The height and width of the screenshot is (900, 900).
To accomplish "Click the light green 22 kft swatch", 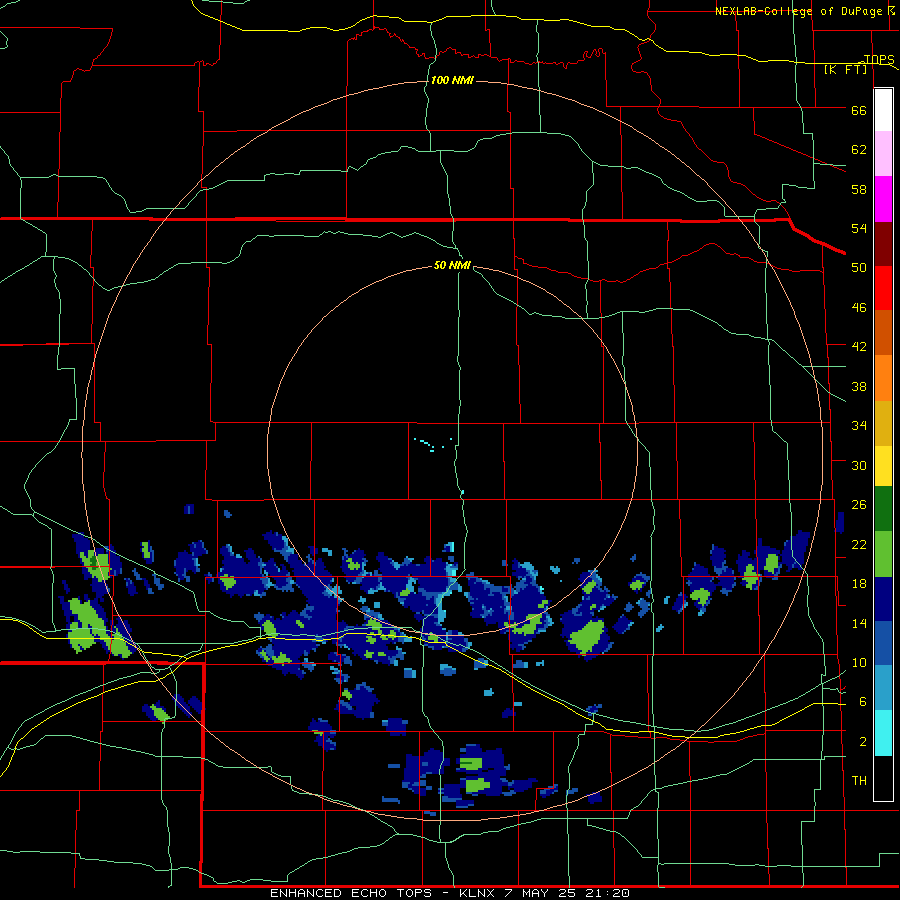I will pyautogui.click(x=883, y=554).
